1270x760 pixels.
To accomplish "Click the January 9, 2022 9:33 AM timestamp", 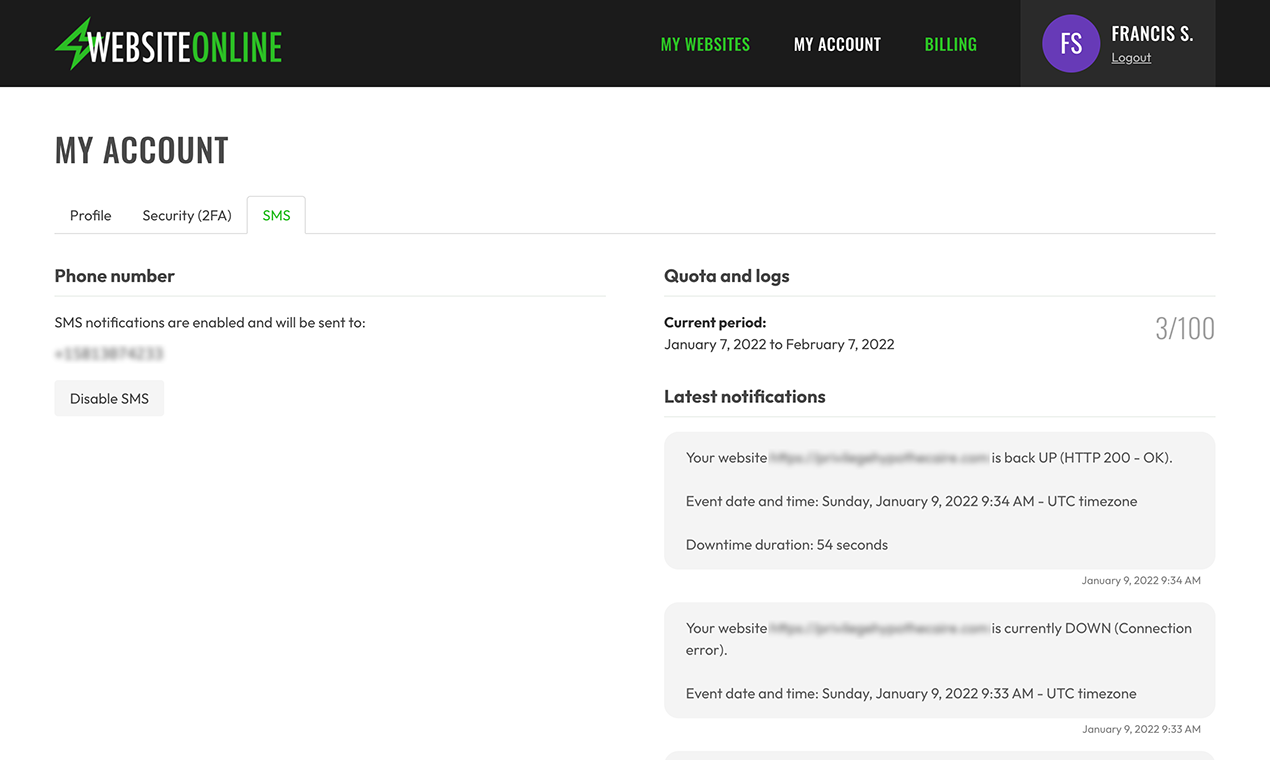I will 1141,730.
